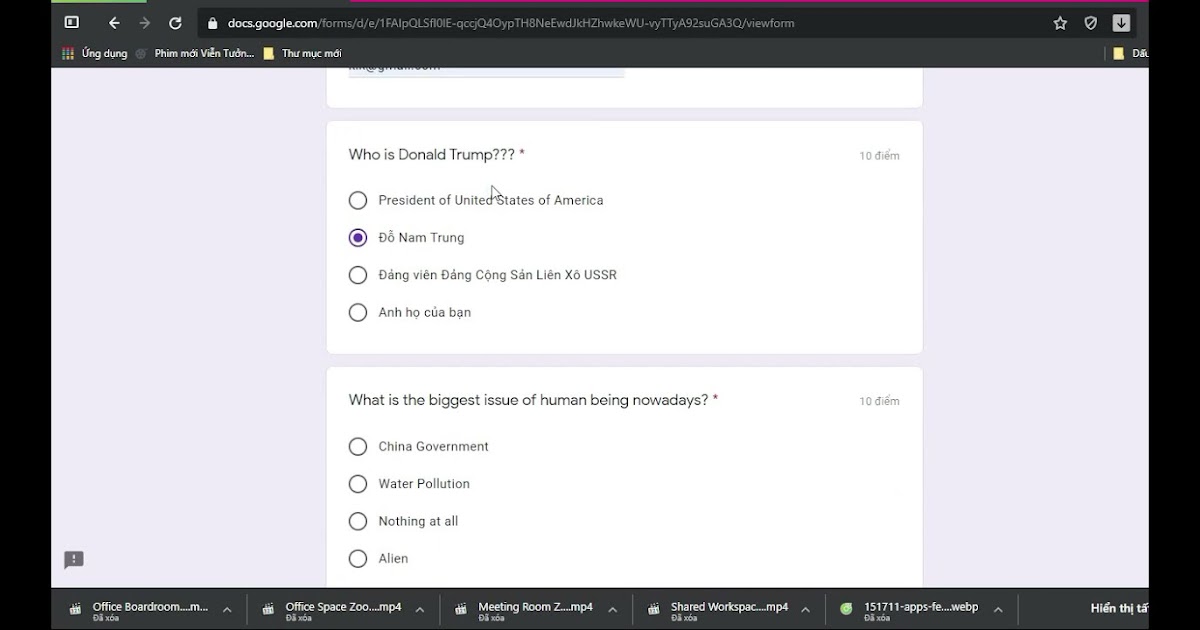Image resolution: width=1200 pixels, height=630 pixels.
Task: Click the email input field at top
Action: click(x=486, y=70)
